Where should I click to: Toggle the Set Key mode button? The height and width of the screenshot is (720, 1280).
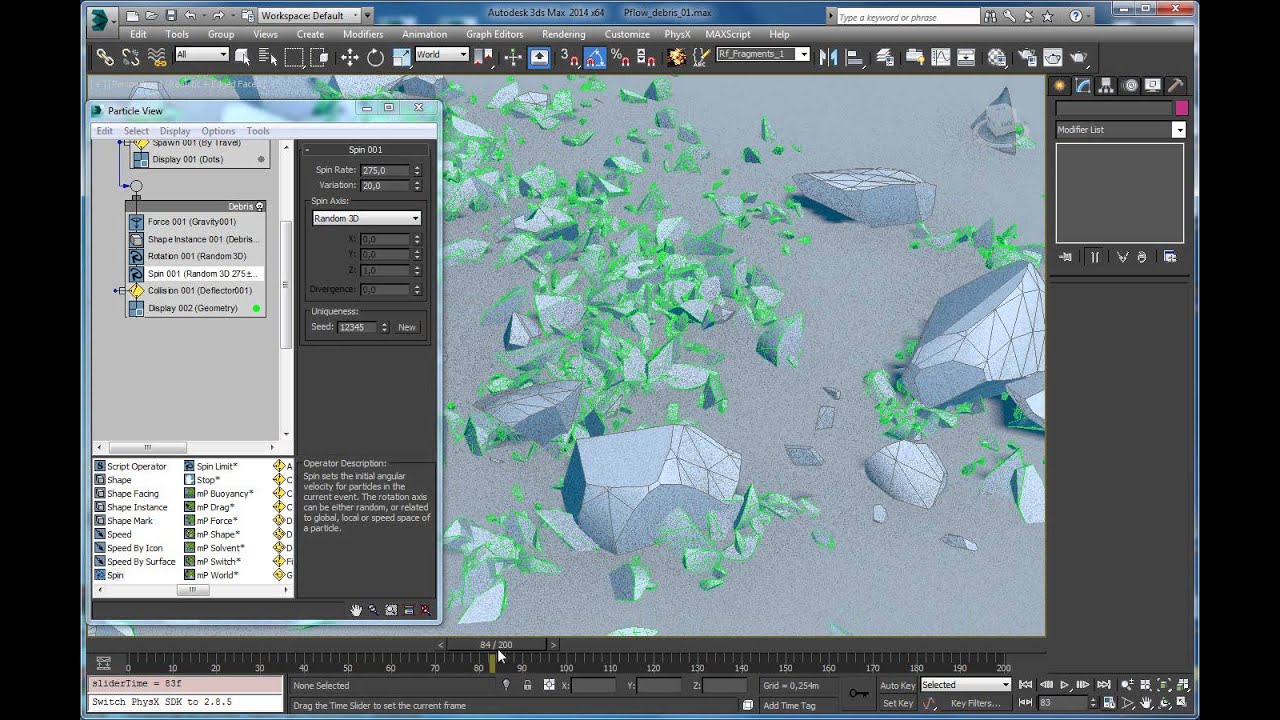[897, 703]
